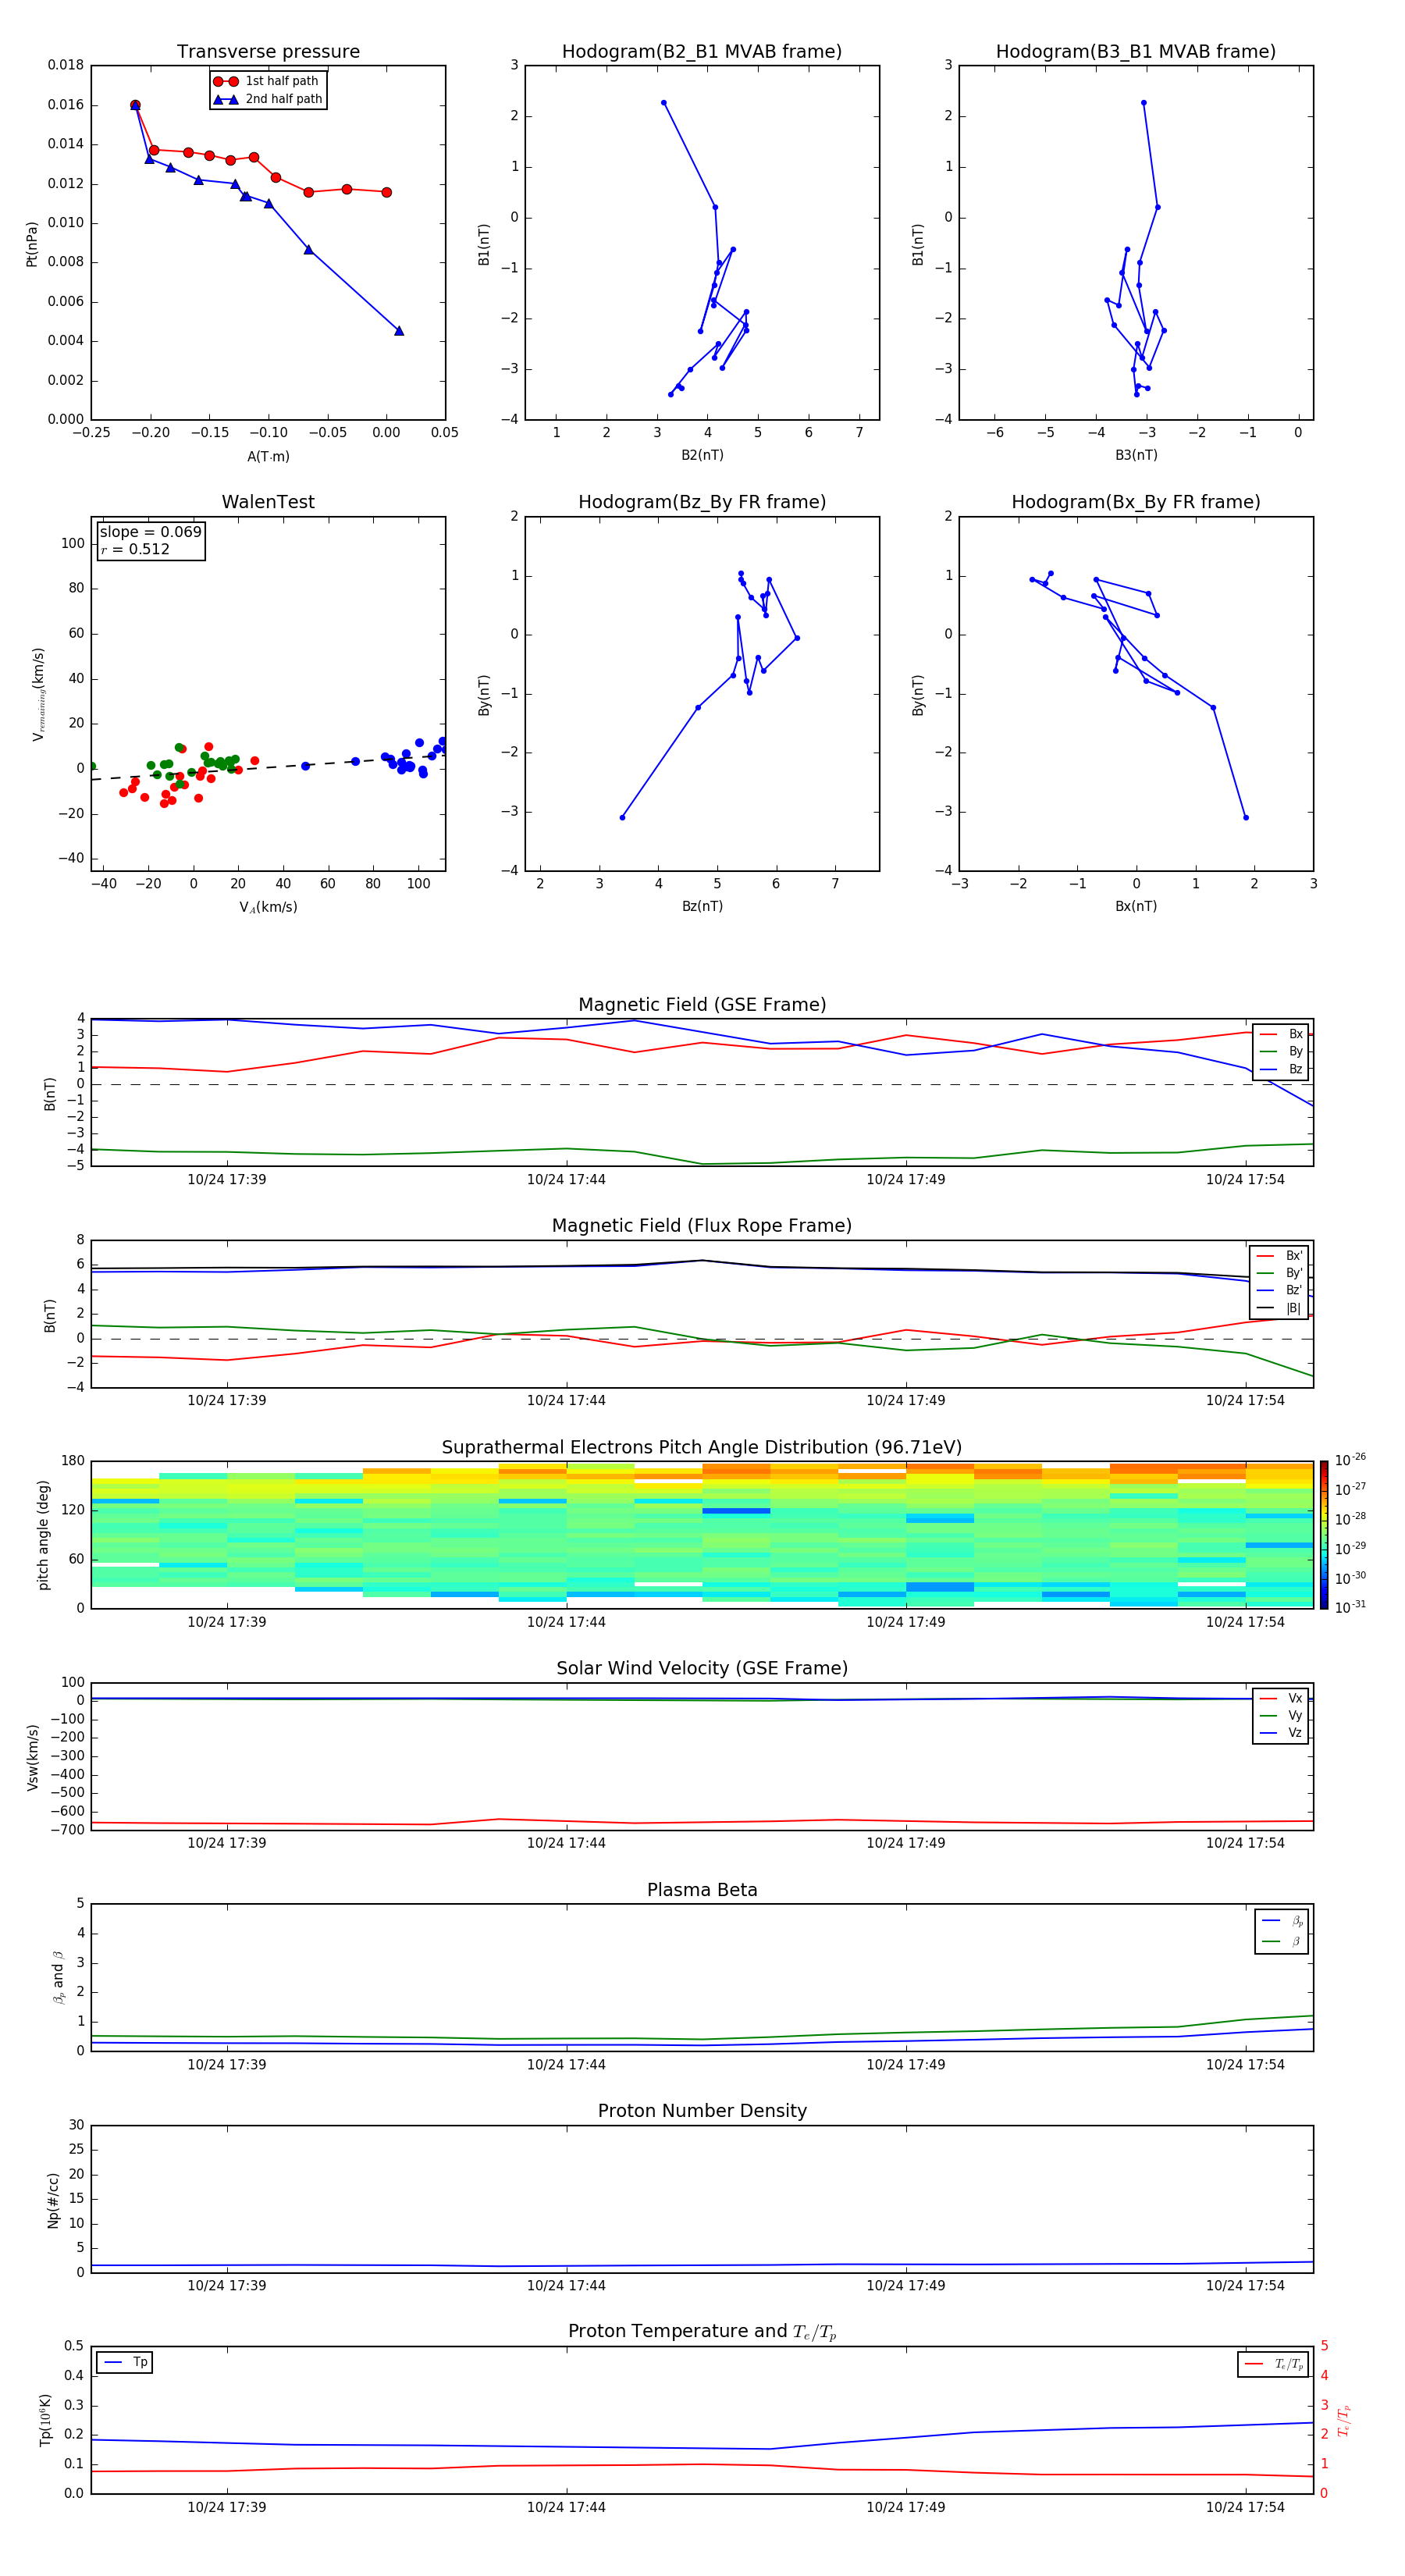The height and width of the screenshot is (2576, 1405).
Task: Click "10/24 17:39" tick under GSE magnetic field panel
Action: pos(227,1180)
